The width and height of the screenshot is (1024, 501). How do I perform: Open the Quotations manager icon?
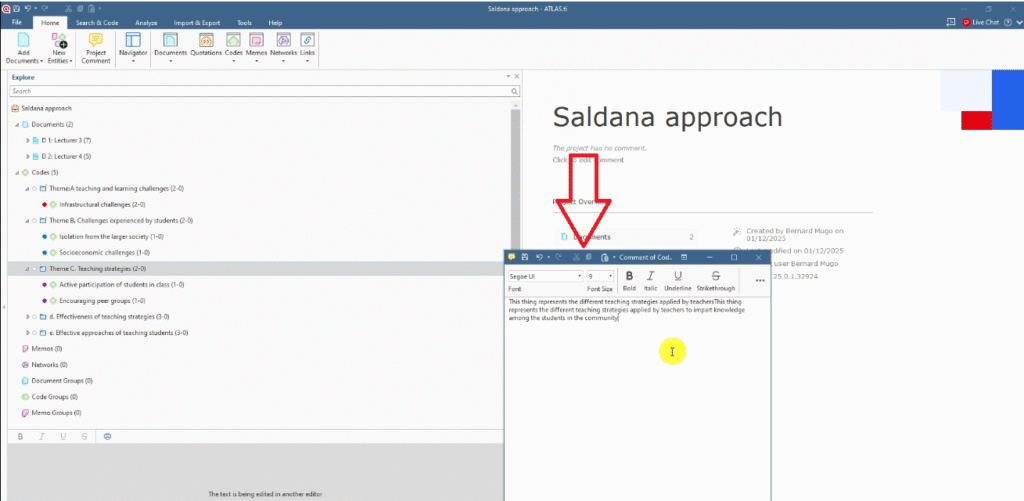206,40
